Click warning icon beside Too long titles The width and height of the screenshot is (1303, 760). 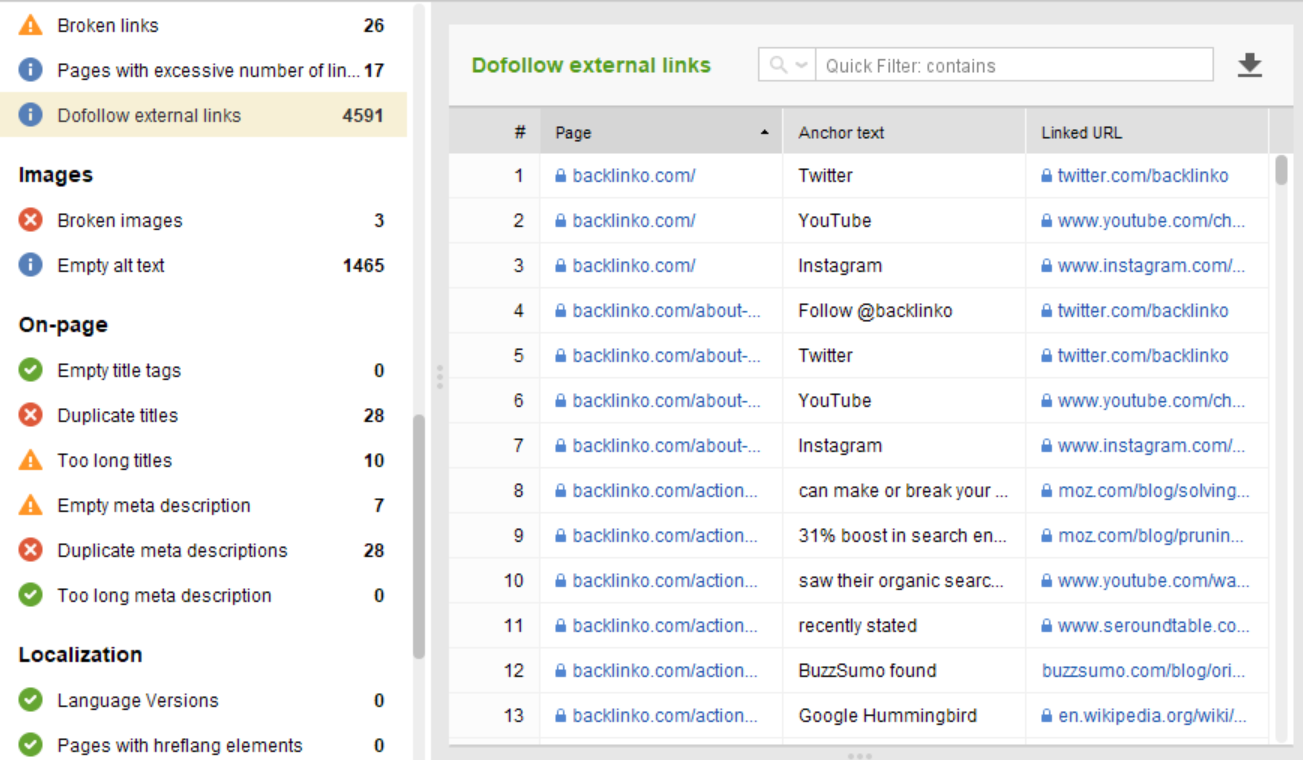[x=31, y=460]
